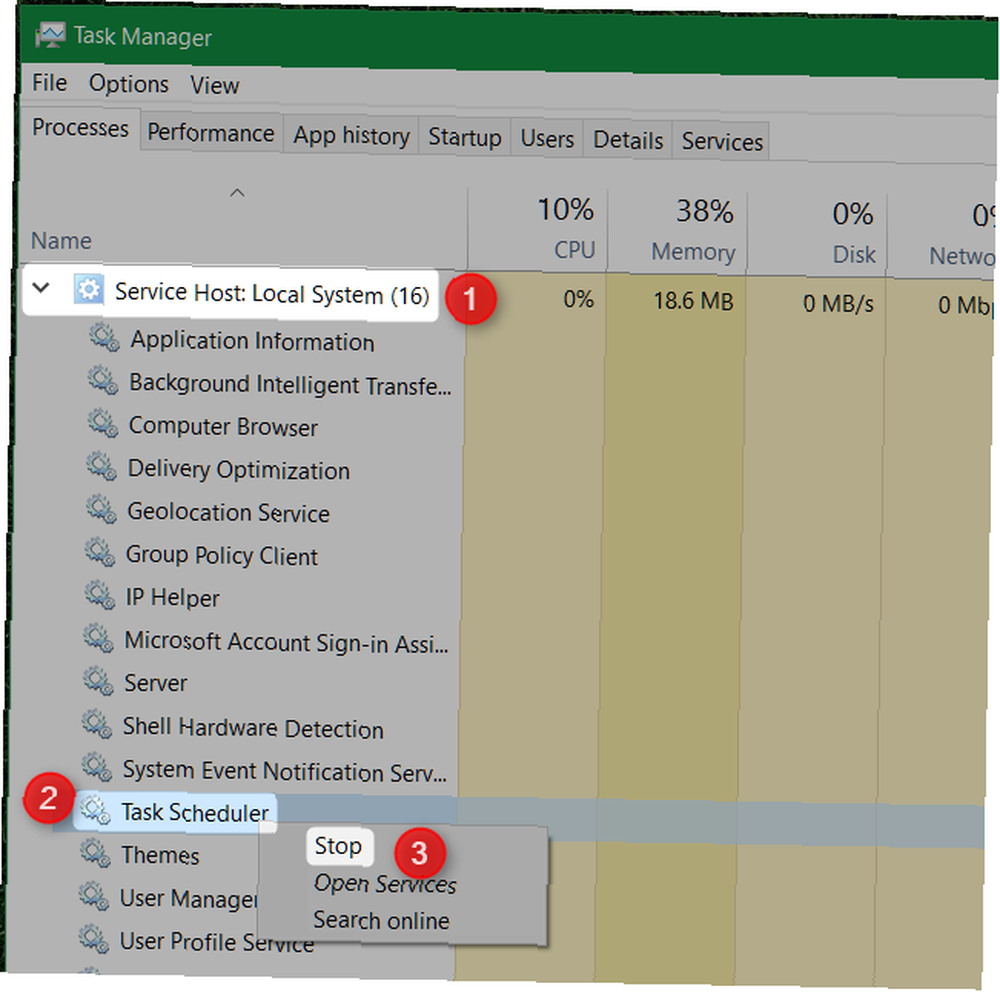Switch to the Details tab

coord(628,140)
